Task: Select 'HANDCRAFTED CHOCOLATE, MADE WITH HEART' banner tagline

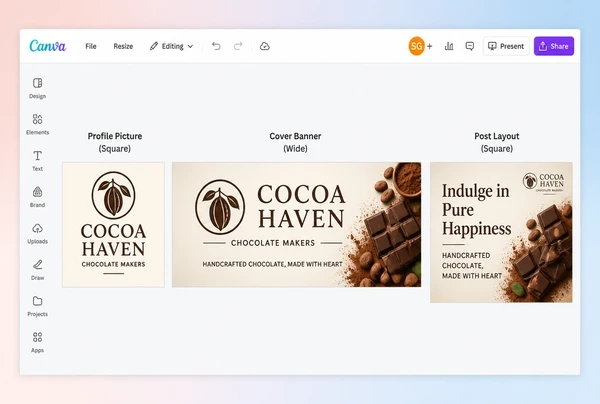Action: coord(272,264)
